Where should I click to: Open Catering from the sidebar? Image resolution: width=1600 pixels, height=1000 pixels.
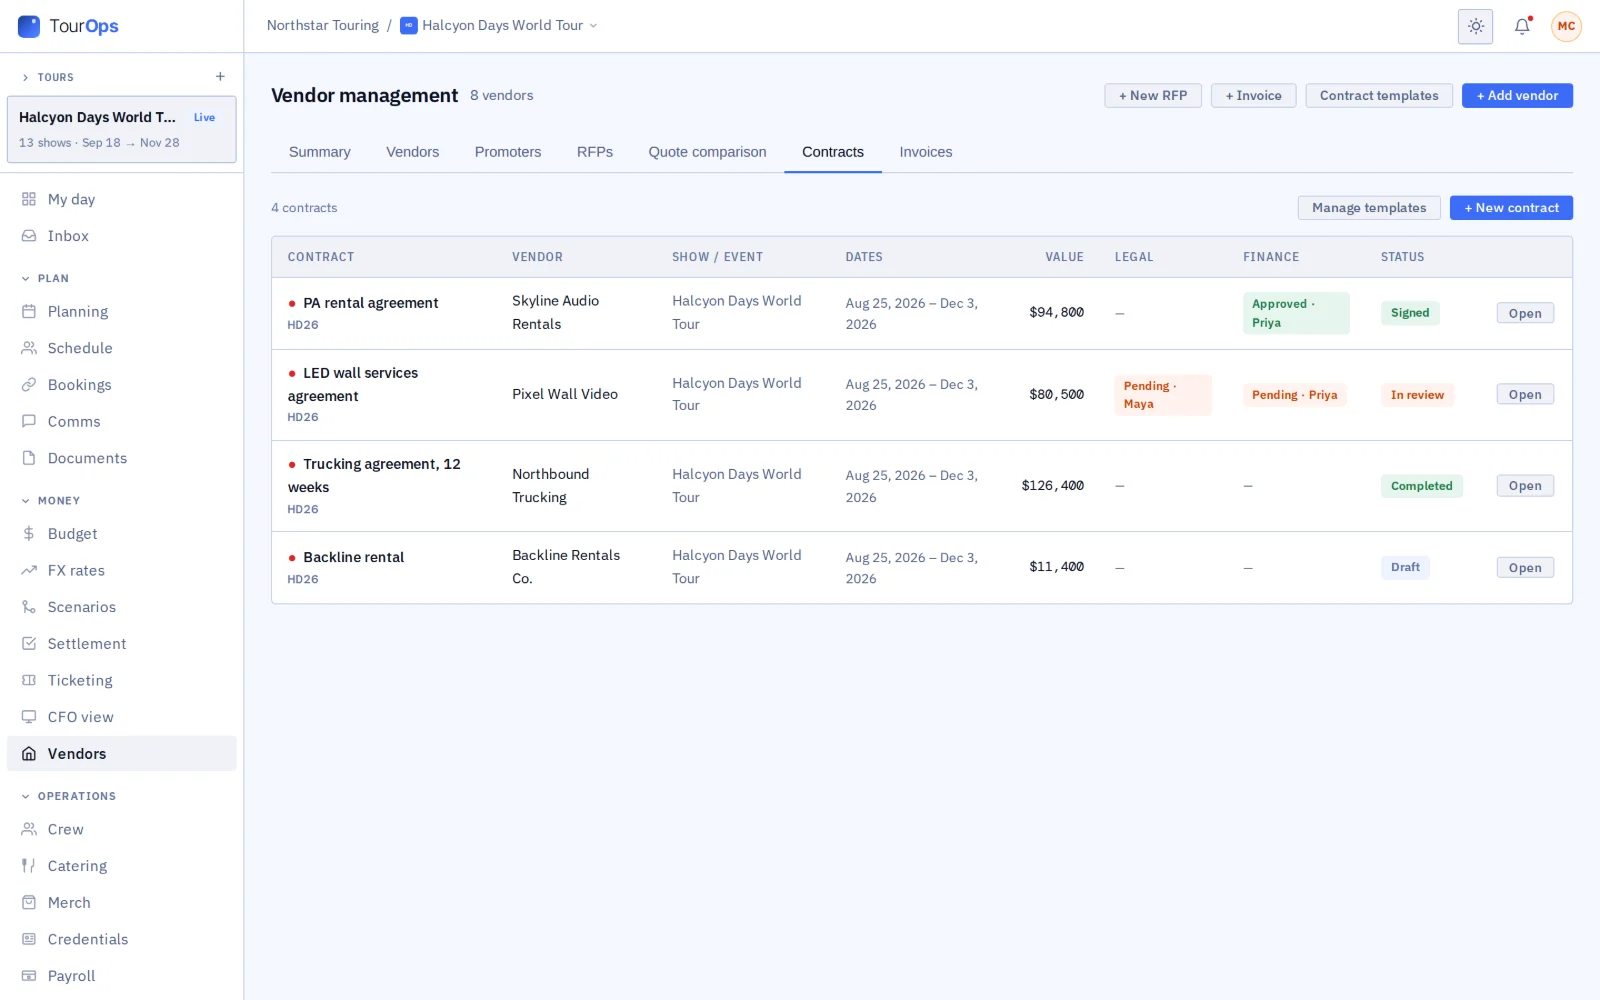[x=122, y=866]
